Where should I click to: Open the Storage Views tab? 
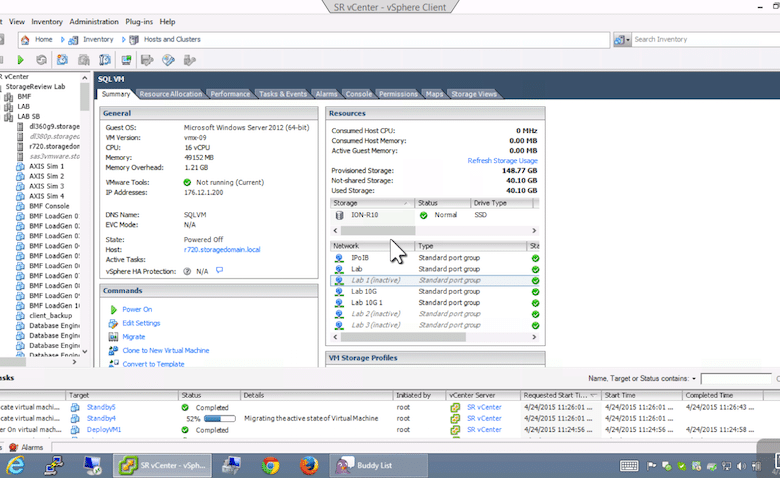pos(474,94)
